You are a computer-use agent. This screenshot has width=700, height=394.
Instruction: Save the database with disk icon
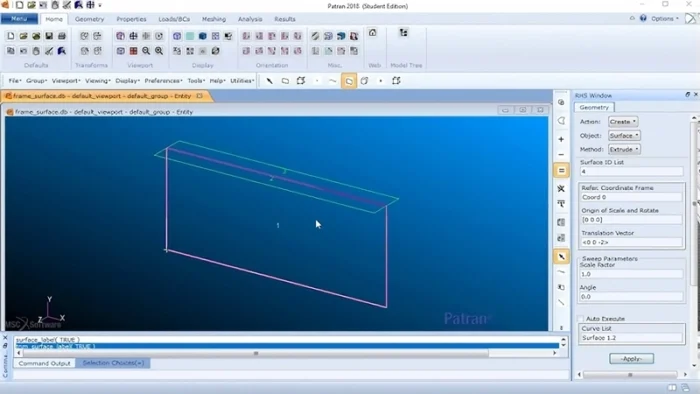click(x=49, y=36)
